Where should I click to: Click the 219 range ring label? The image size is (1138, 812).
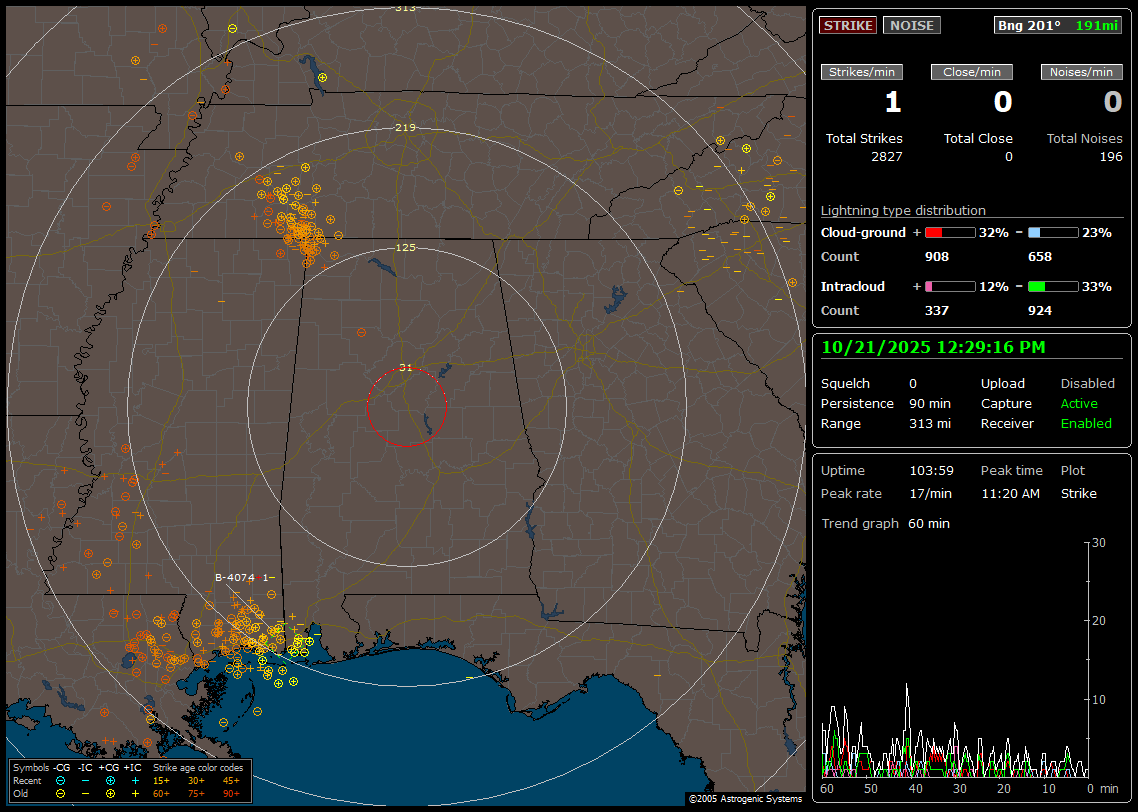pos(405,128)
